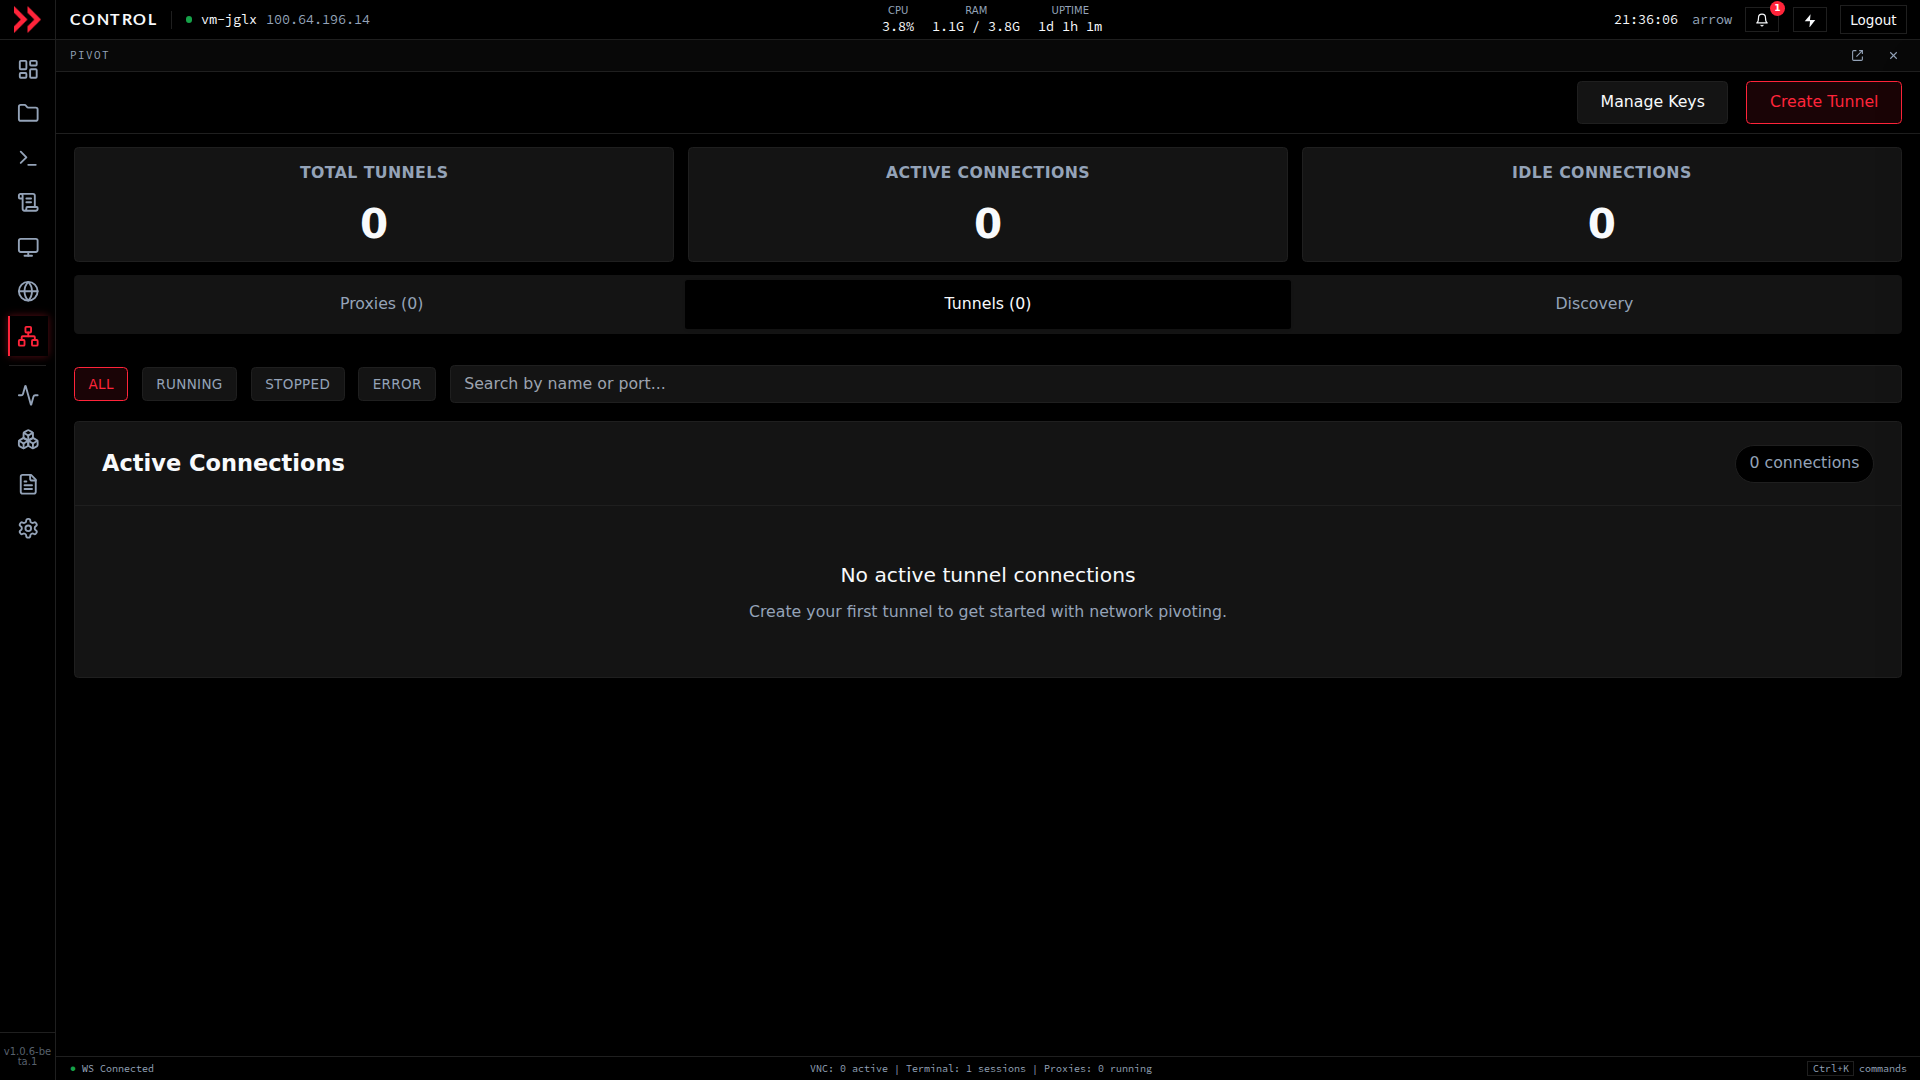The height and width of the screenshot is (1080, 1920).
Task: Open the file manager folder icon
Action: click(28, 114)
